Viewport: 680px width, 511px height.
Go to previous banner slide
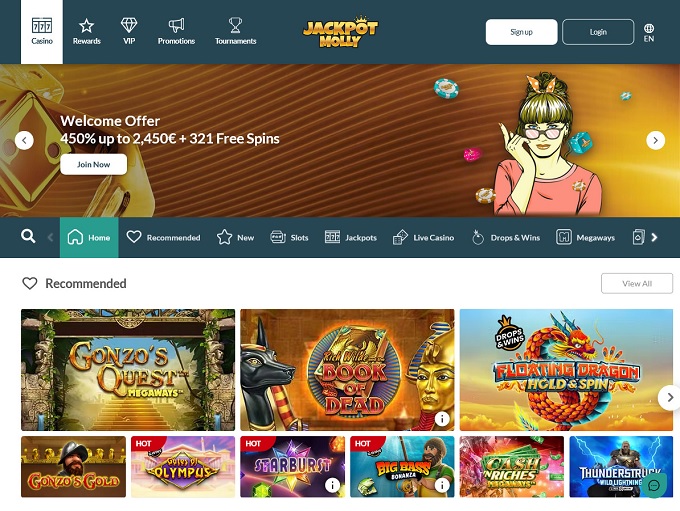coord(24,141)
